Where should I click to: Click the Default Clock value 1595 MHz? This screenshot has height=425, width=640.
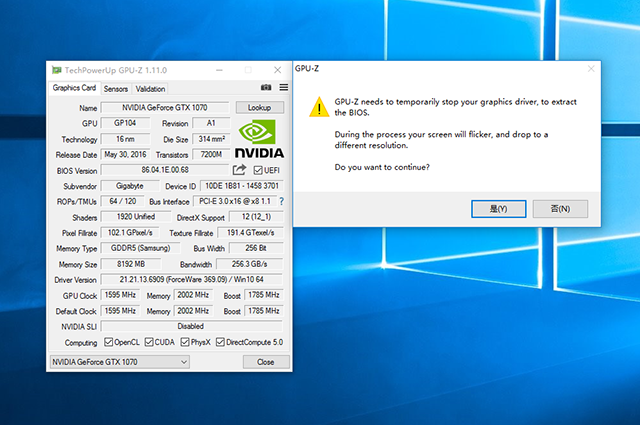click(x=120, y=311)
